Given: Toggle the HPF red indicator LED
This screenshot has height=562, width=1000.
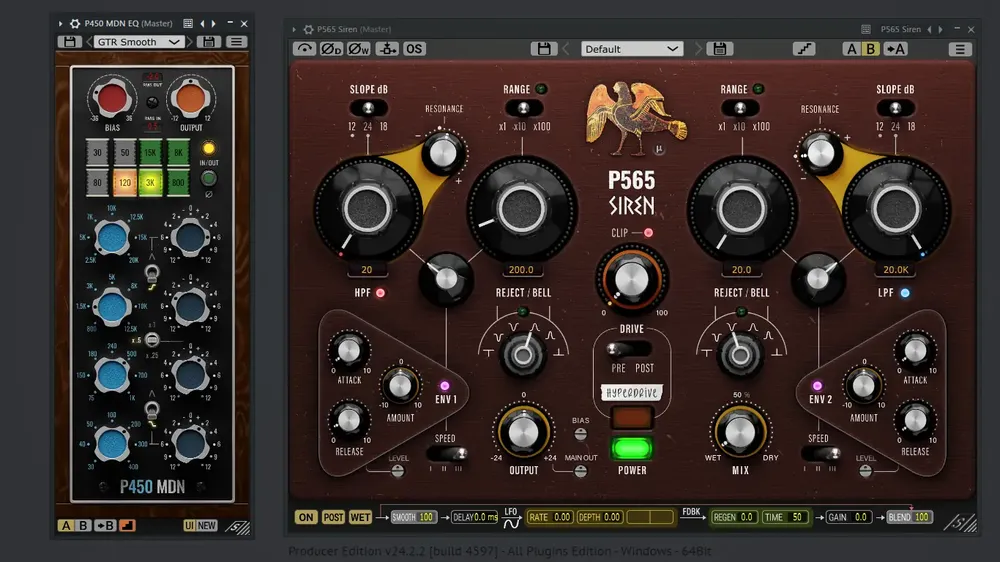Looking at the screenshot, I should (381, 293).
